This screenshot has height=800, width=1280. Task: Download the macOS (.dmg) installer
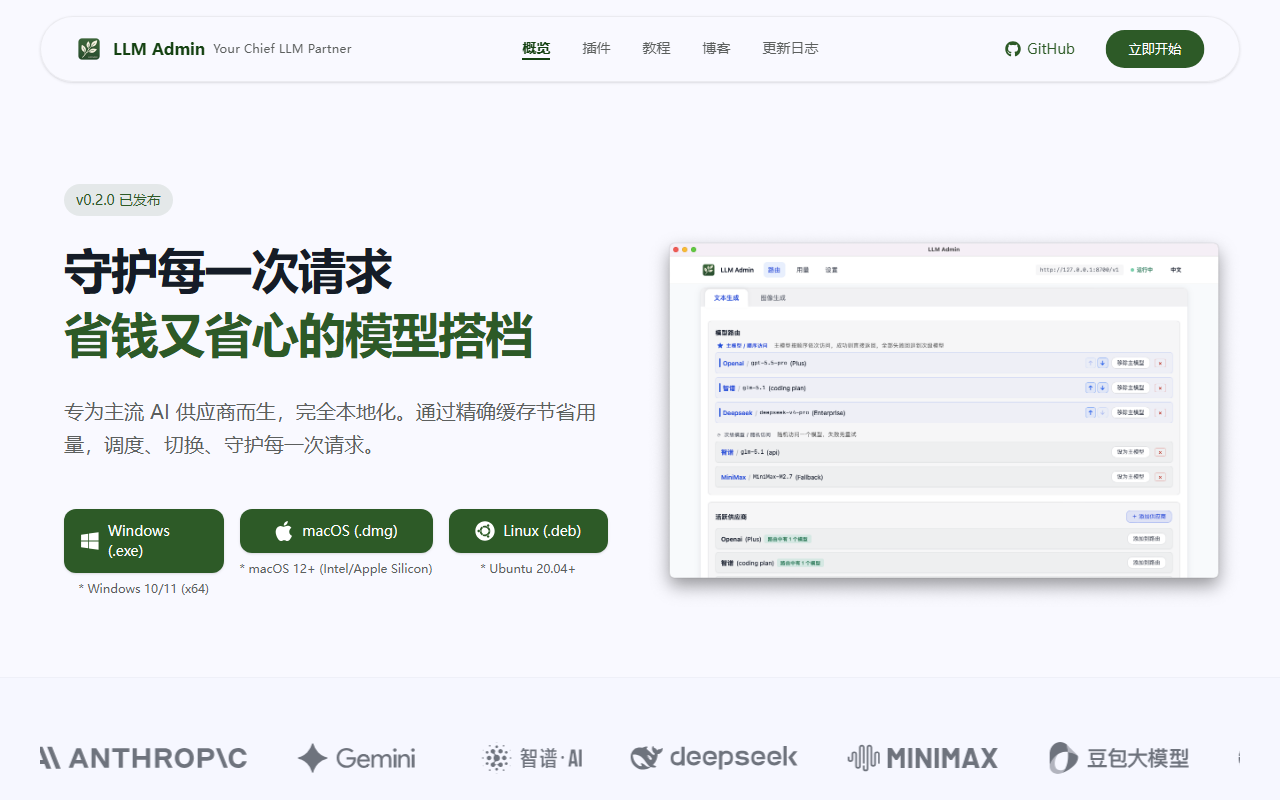coord(336,531)
